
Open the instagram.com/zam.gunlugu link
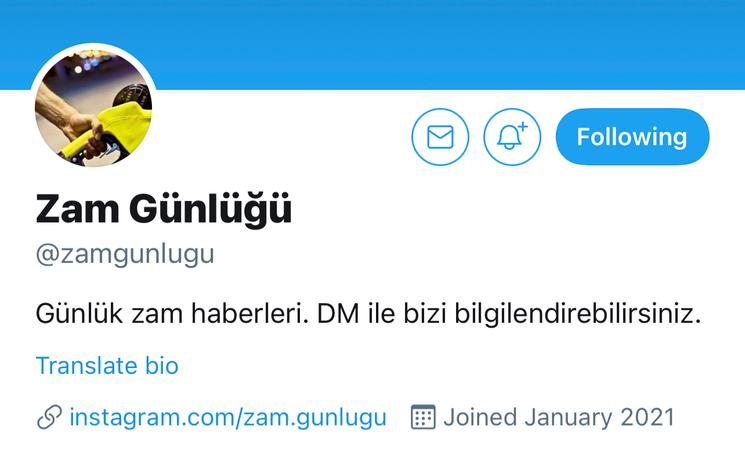[228, 417]
